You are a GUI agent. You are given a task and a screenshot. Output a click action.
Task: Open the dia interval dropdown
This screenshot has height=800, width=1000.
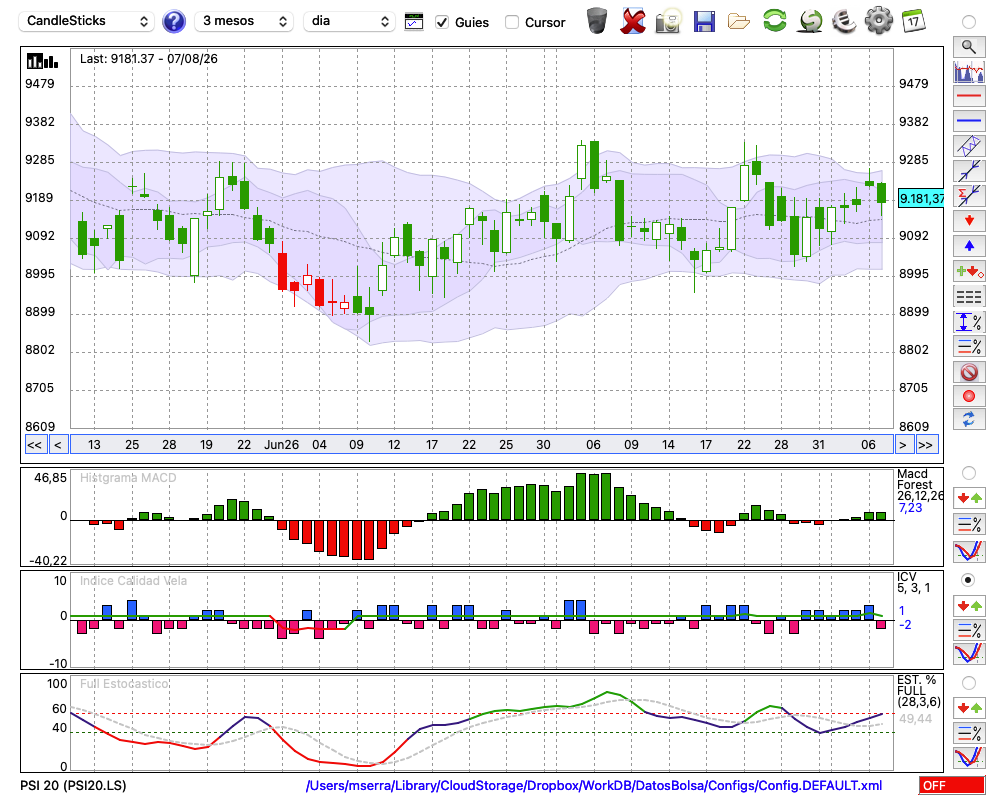click(349, 21)
